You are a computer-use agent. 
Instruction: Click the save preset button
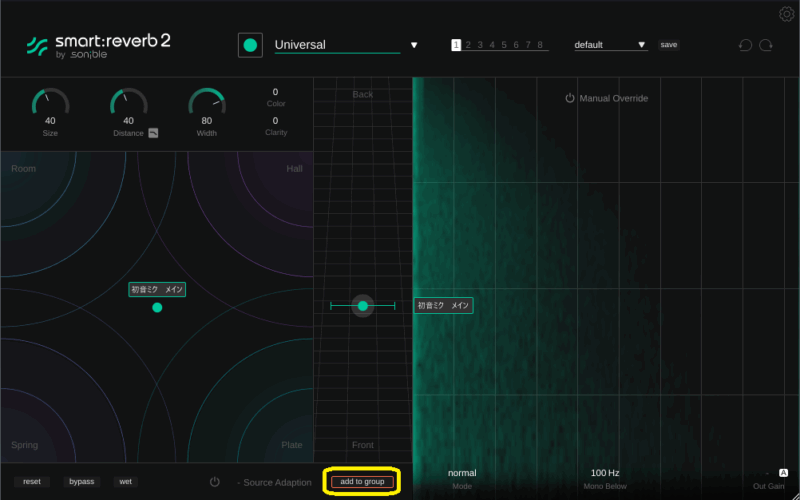[x=668, y=45]
